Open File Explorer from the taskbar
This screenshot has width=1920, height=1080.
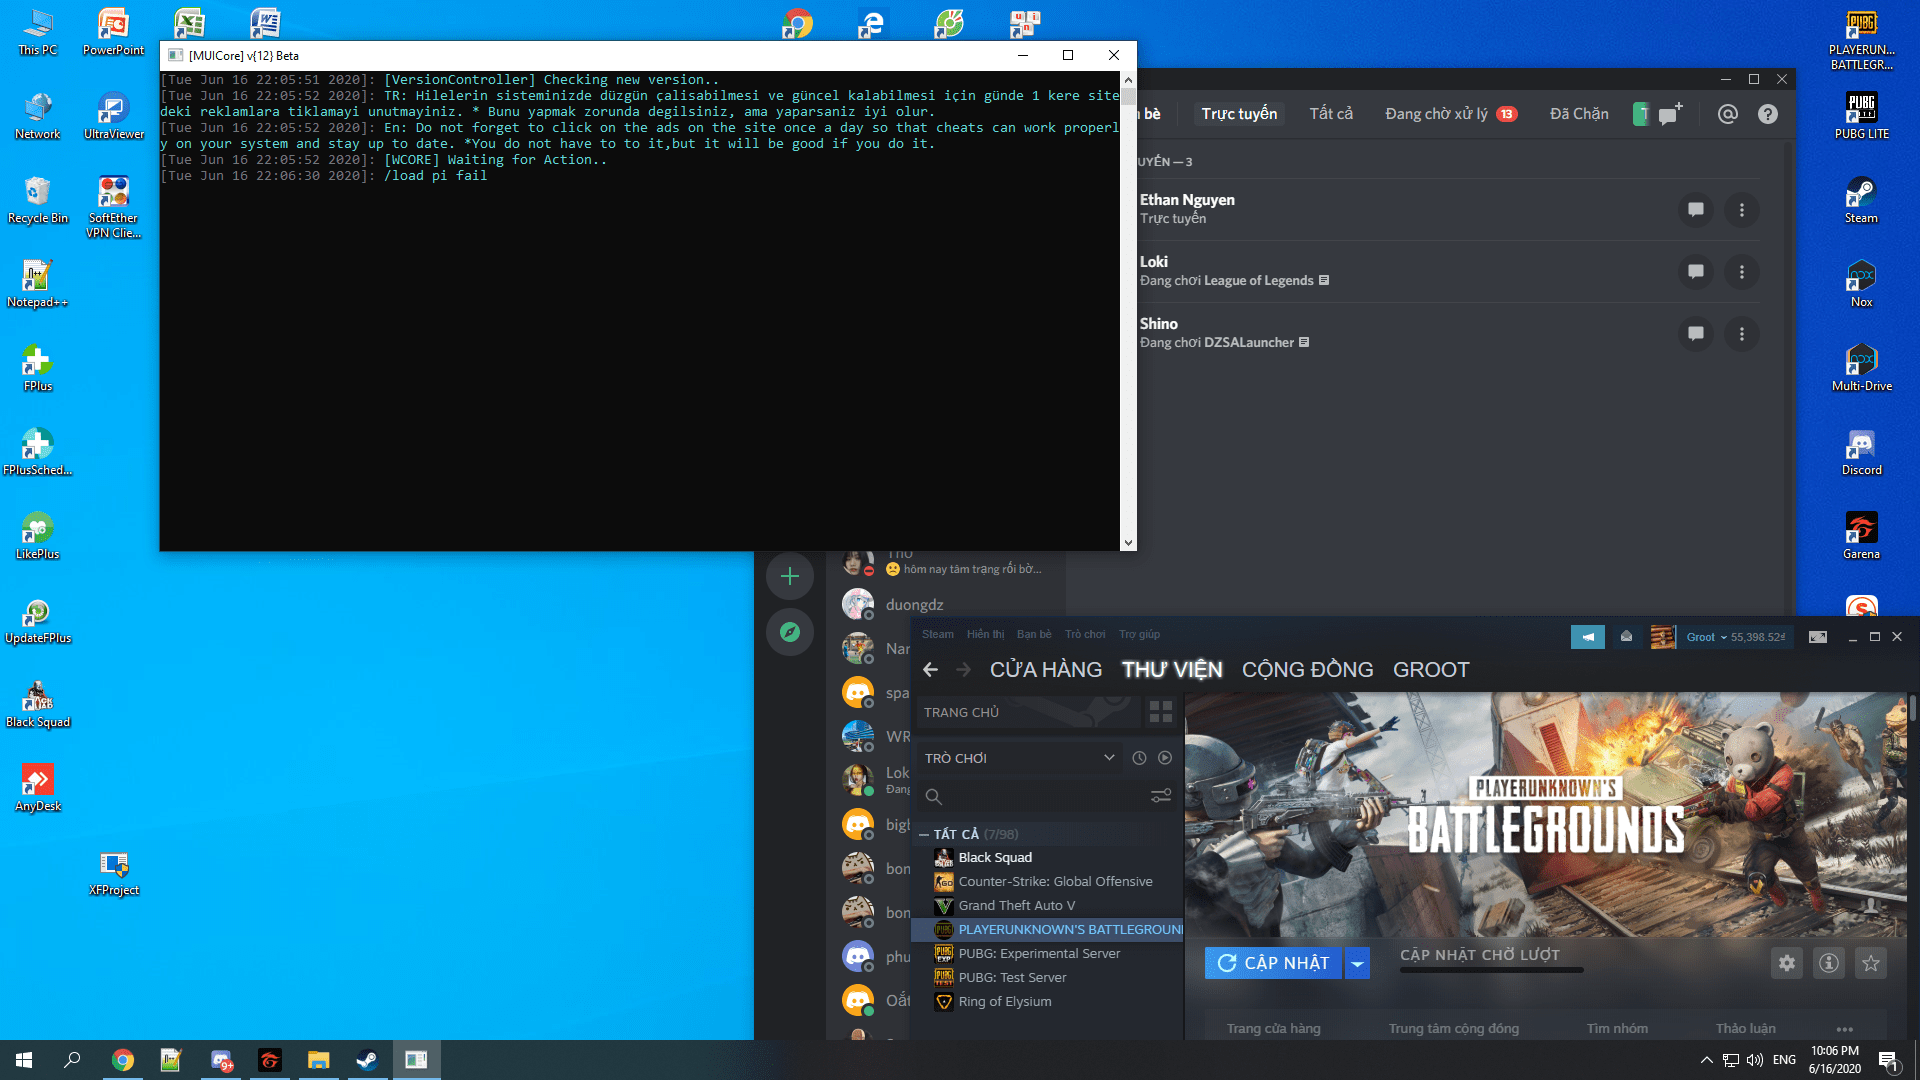click(318, 1060)
